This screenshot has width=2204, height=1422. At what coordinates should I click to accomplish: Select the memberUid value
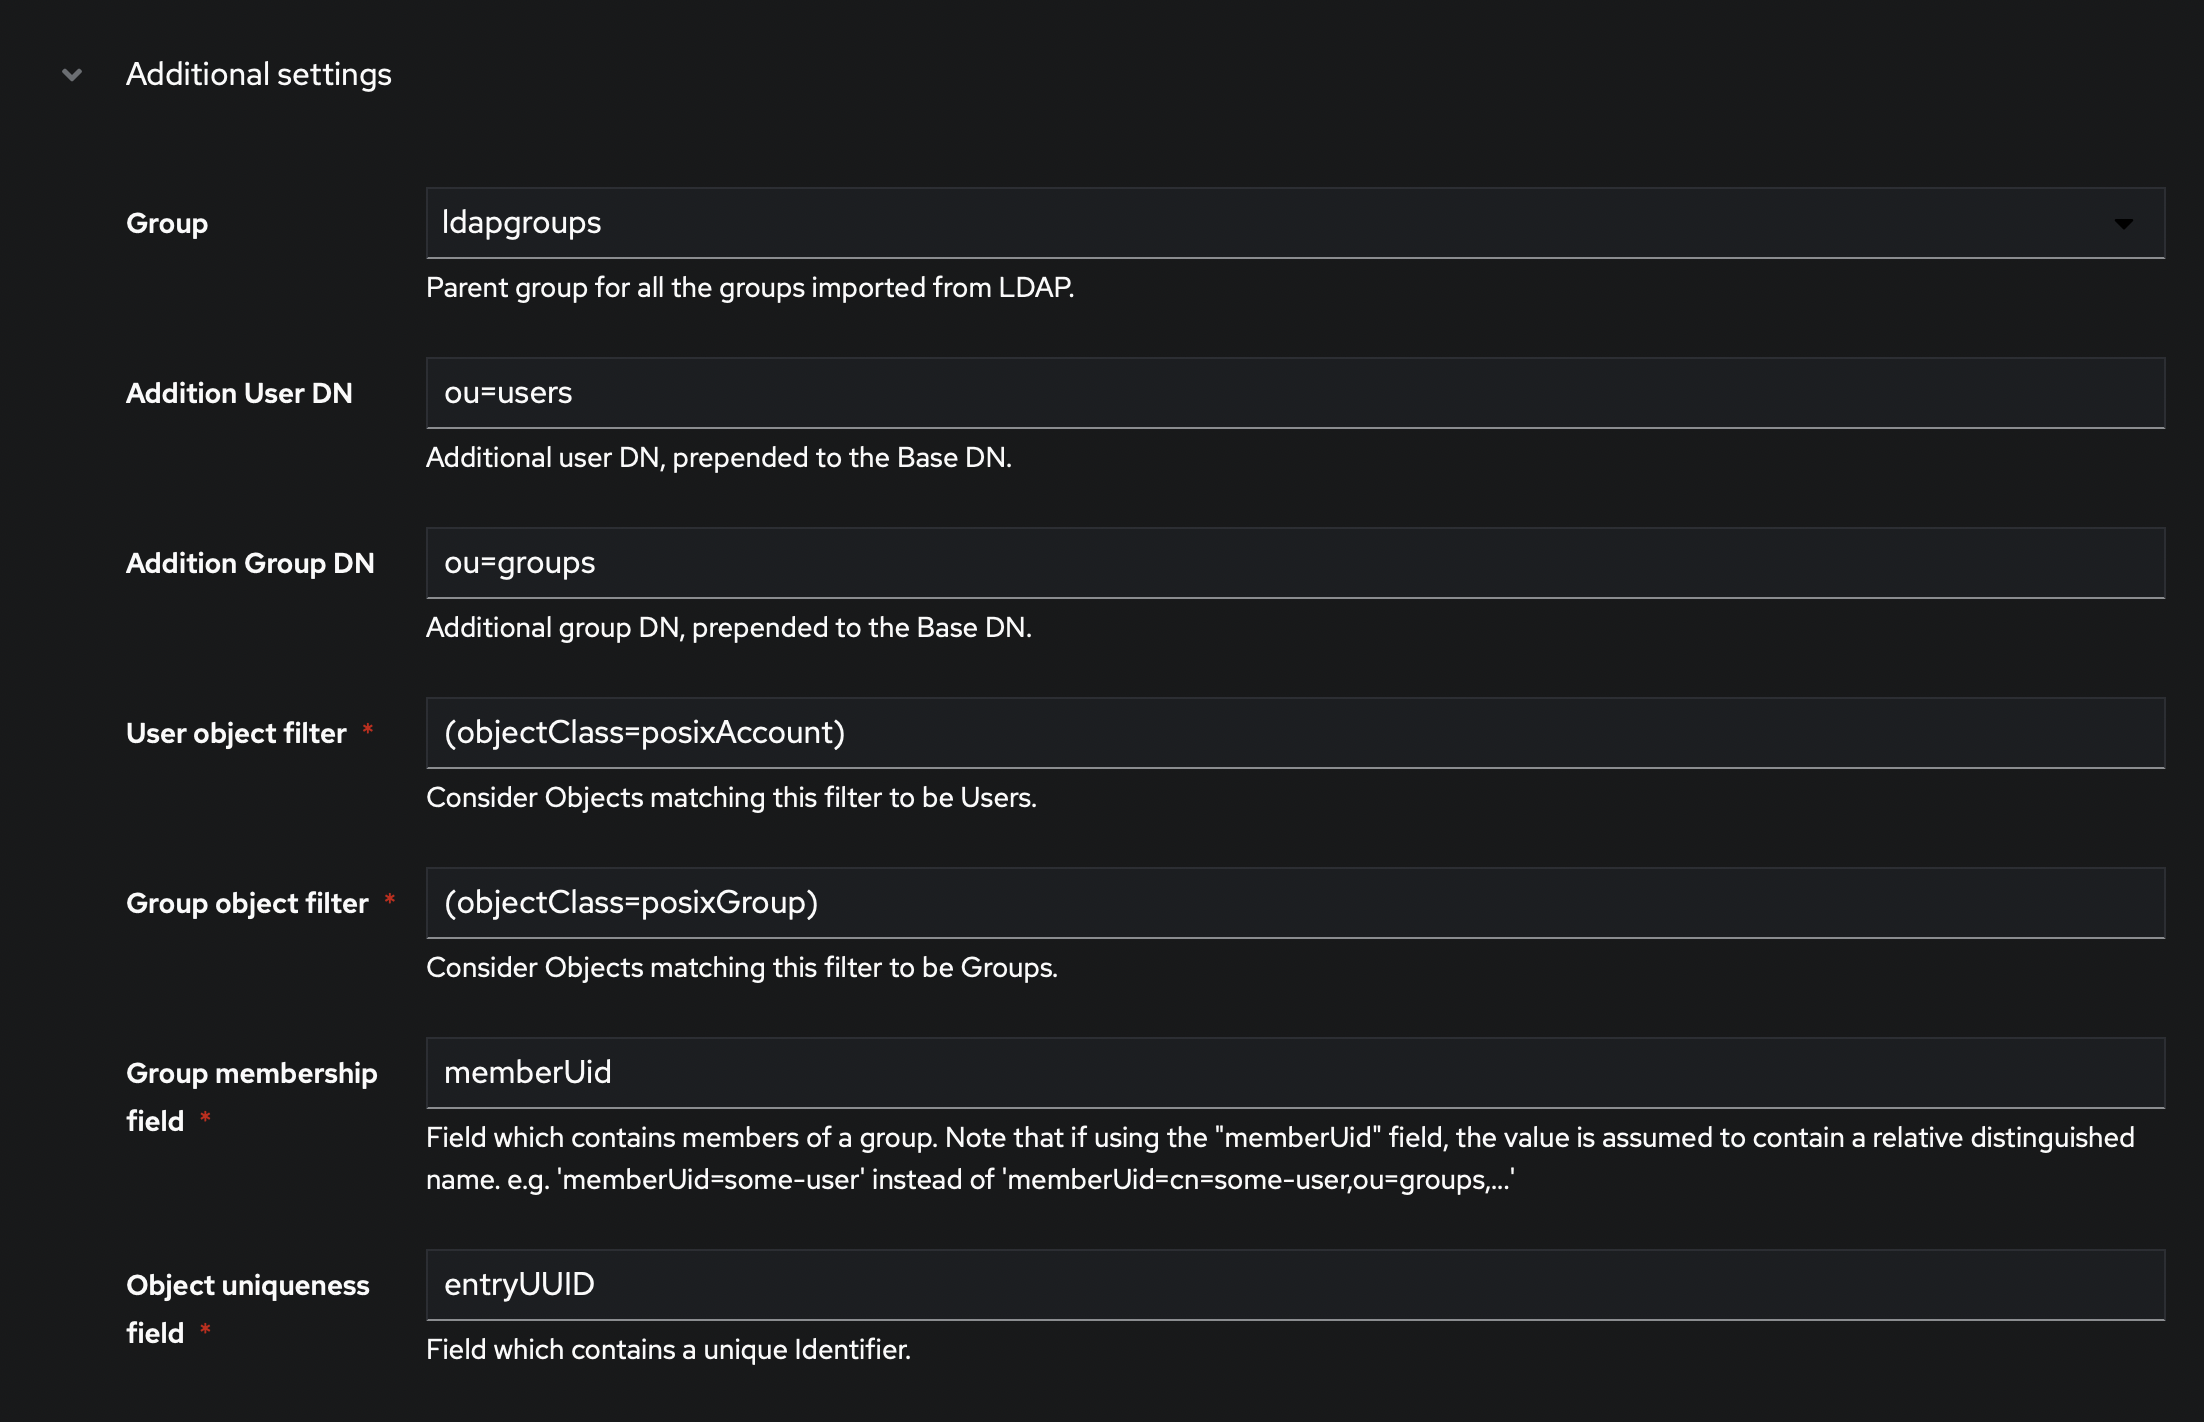click(529, 1072)
